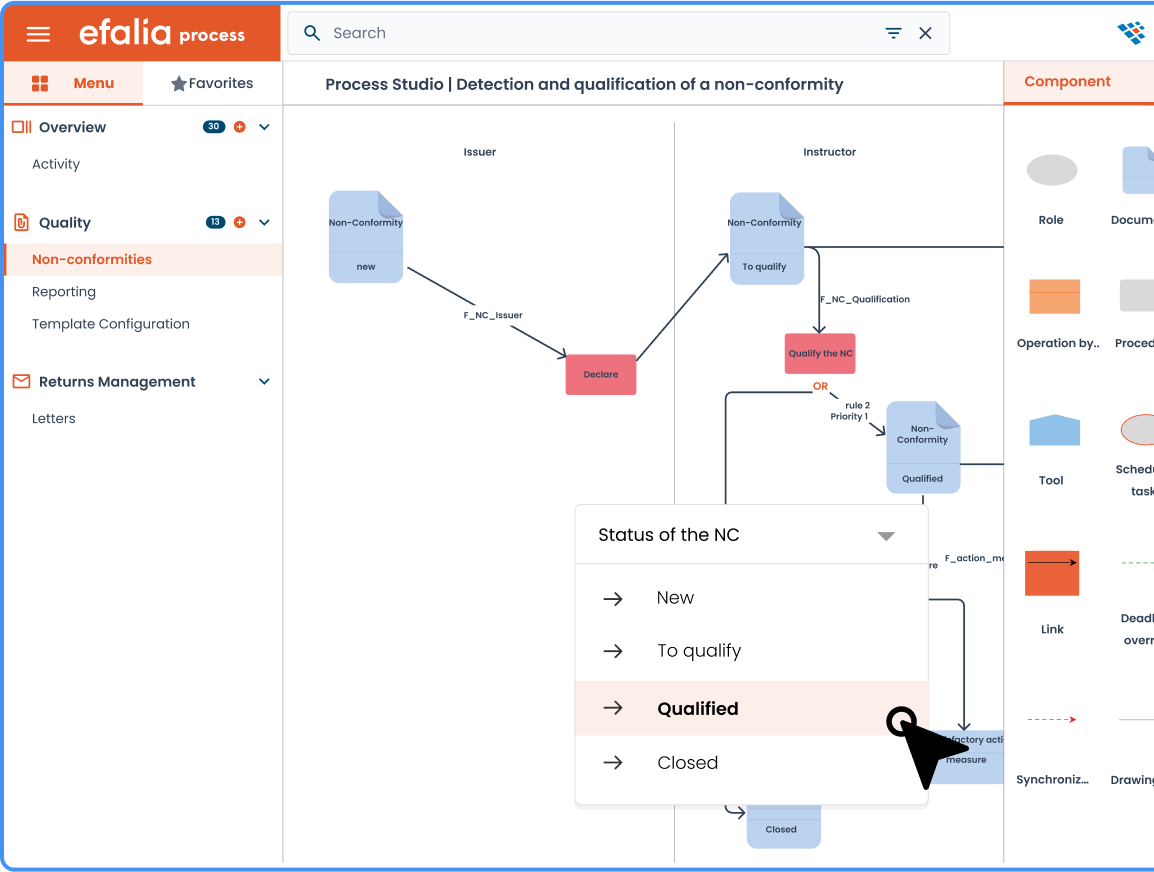Choose Closed in the status list
1154x872 pixels.
pyautogui.click(x=751, y=762)
